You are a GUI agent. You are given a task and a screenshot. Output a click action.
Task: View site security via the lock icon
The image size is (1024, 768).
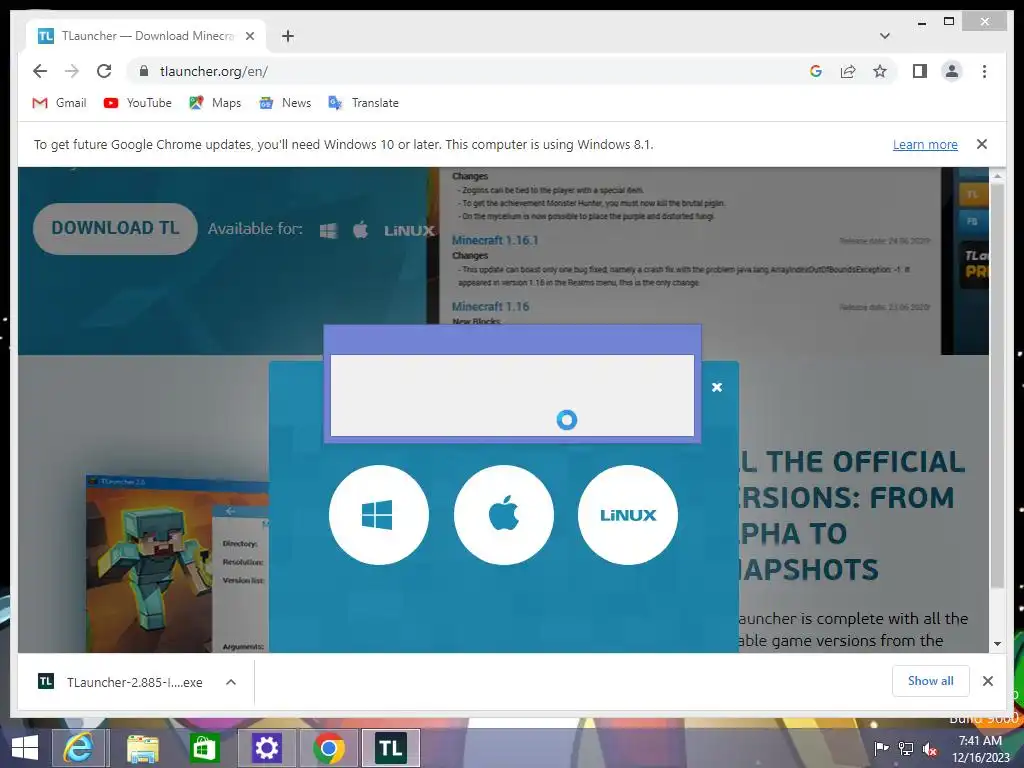[144, 71]
